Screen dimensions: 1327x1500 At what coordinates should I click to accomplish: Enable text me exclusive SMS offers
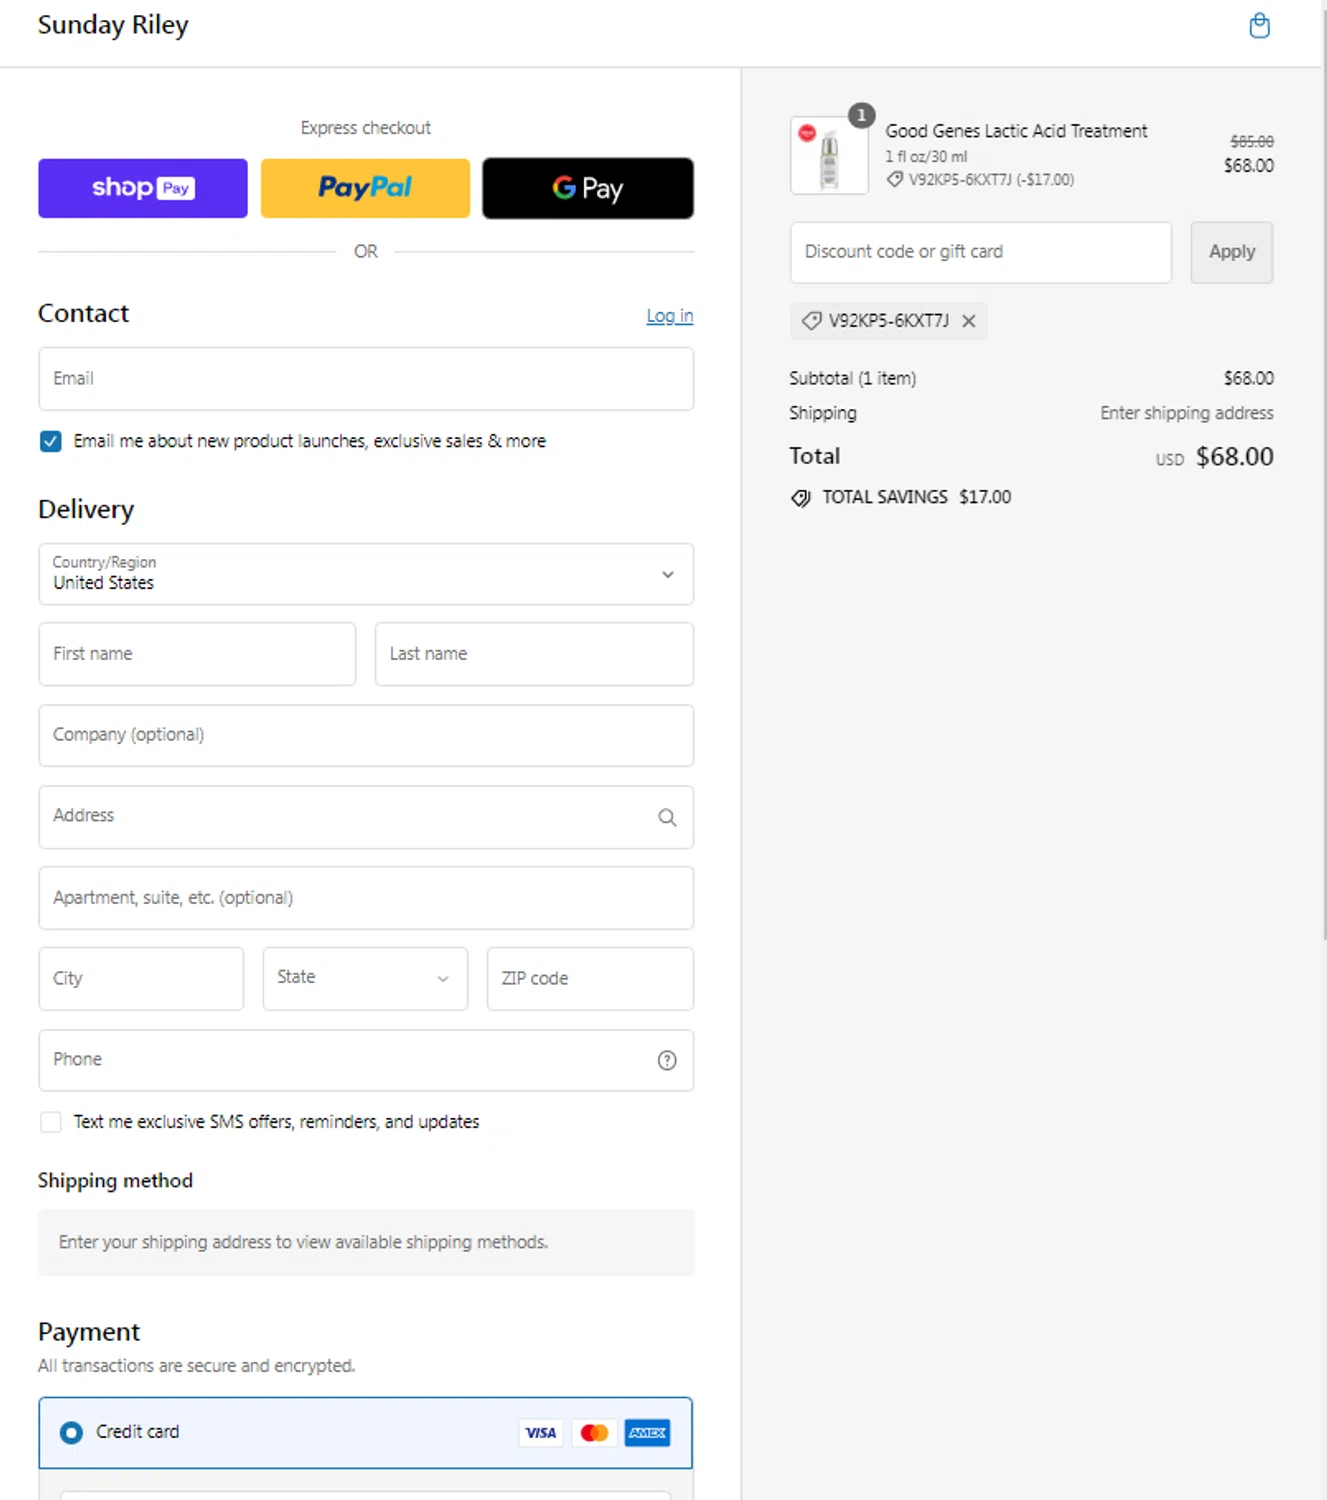click(50, 1122)
